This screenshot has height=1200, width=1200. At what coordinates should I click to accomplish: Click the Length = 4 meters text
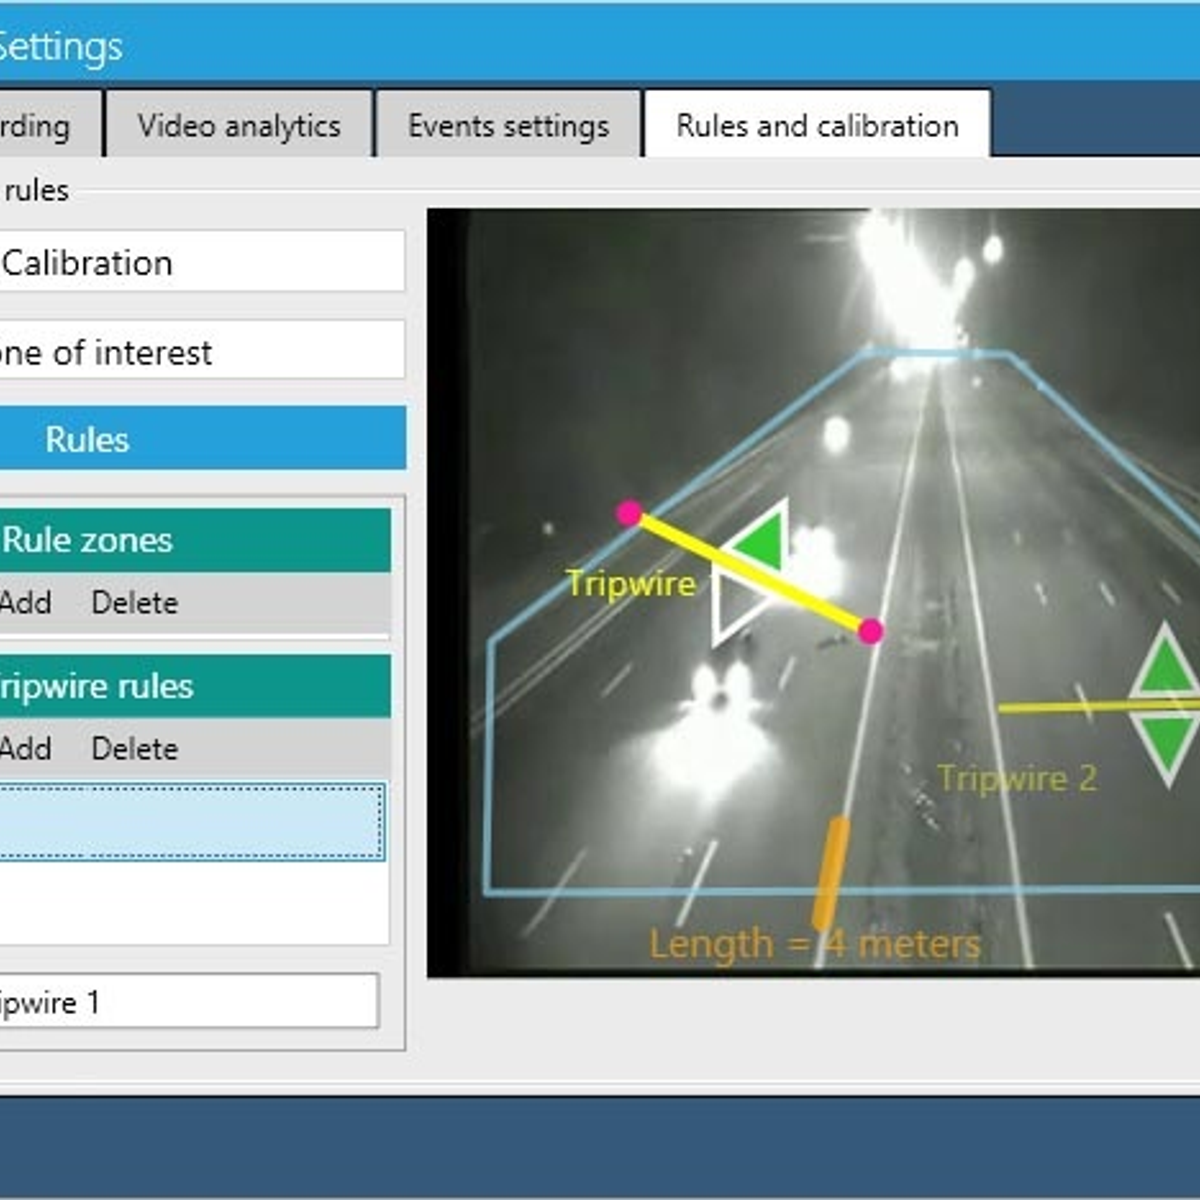[x=815, y=944]
